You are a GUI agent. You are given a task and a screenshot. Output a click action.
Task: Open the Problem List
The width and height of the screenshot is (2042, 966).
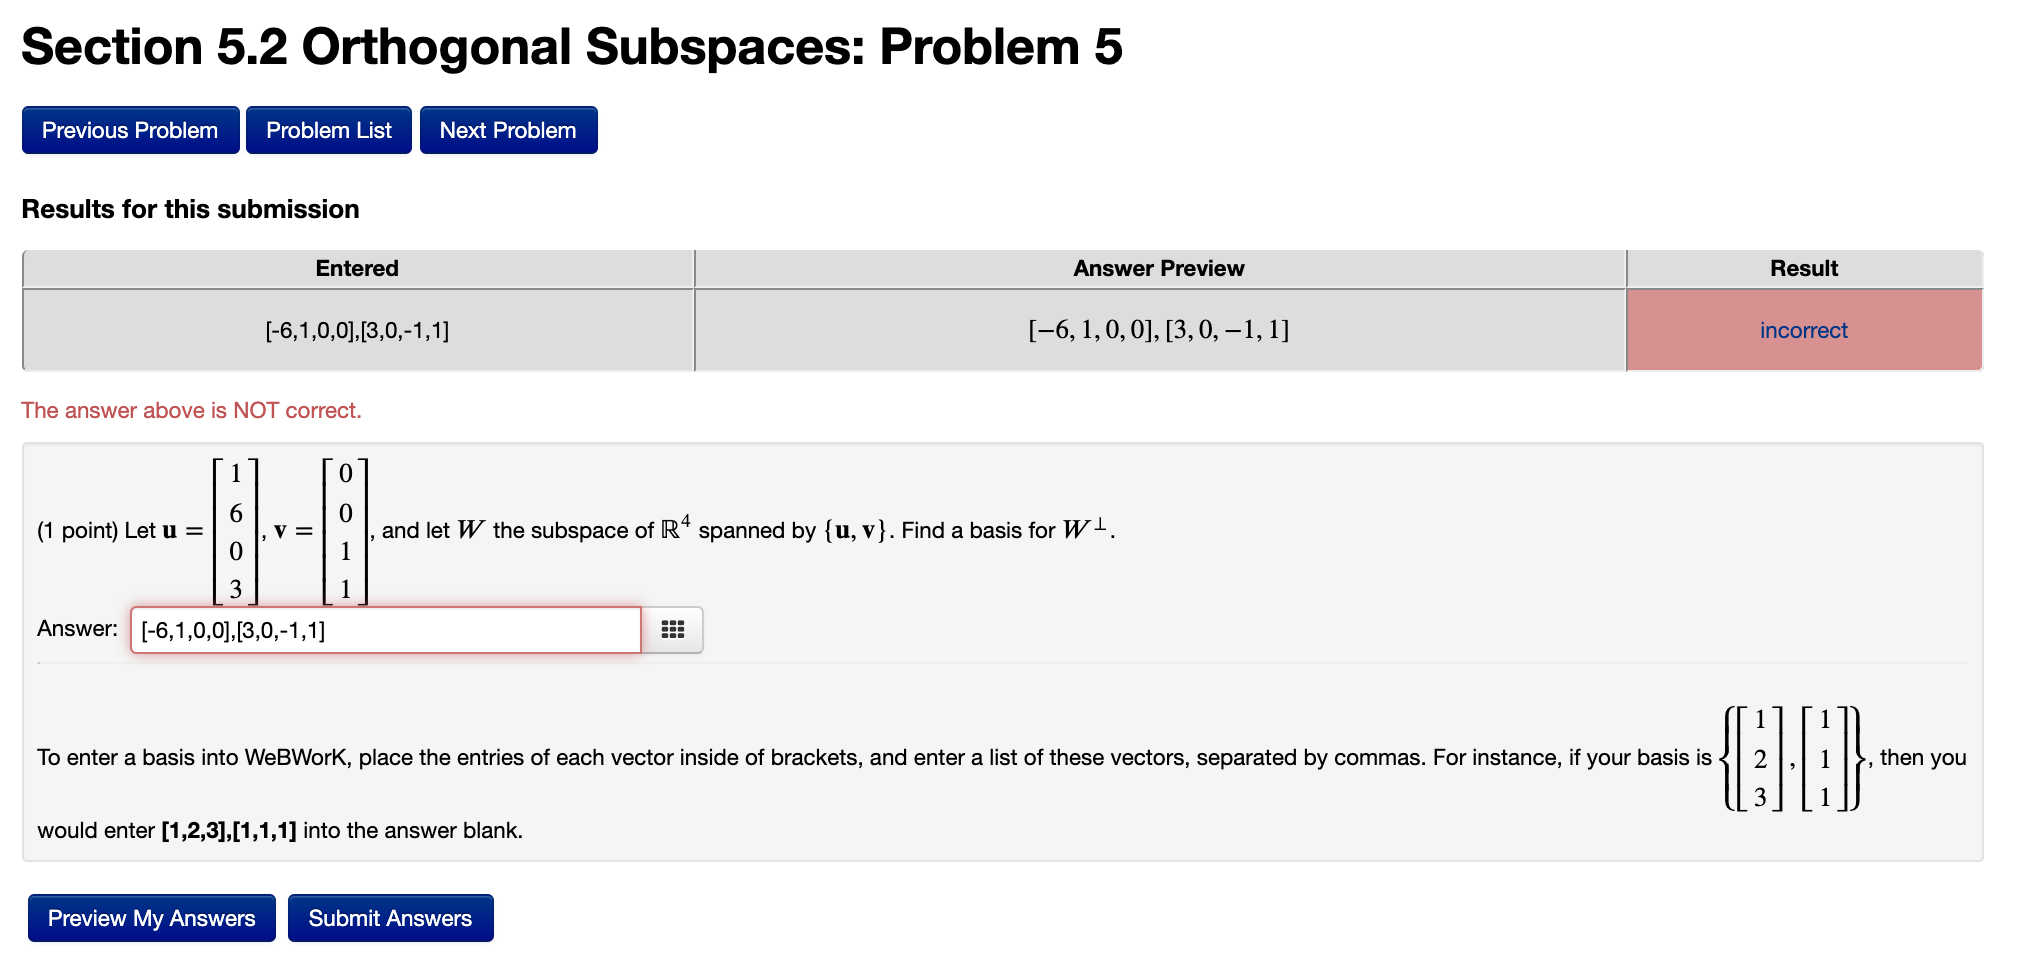(328, 129)
